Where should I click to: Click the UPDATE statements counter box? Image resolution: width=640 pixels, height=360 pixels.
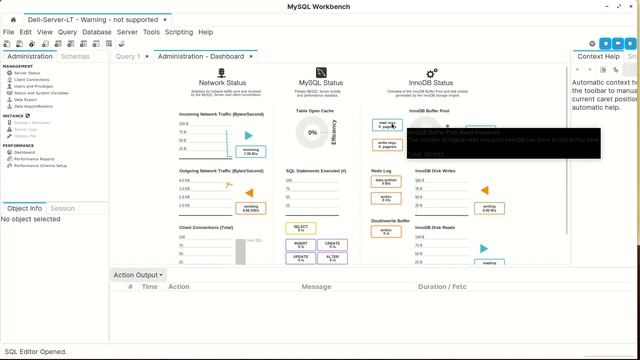pos(301,258)
